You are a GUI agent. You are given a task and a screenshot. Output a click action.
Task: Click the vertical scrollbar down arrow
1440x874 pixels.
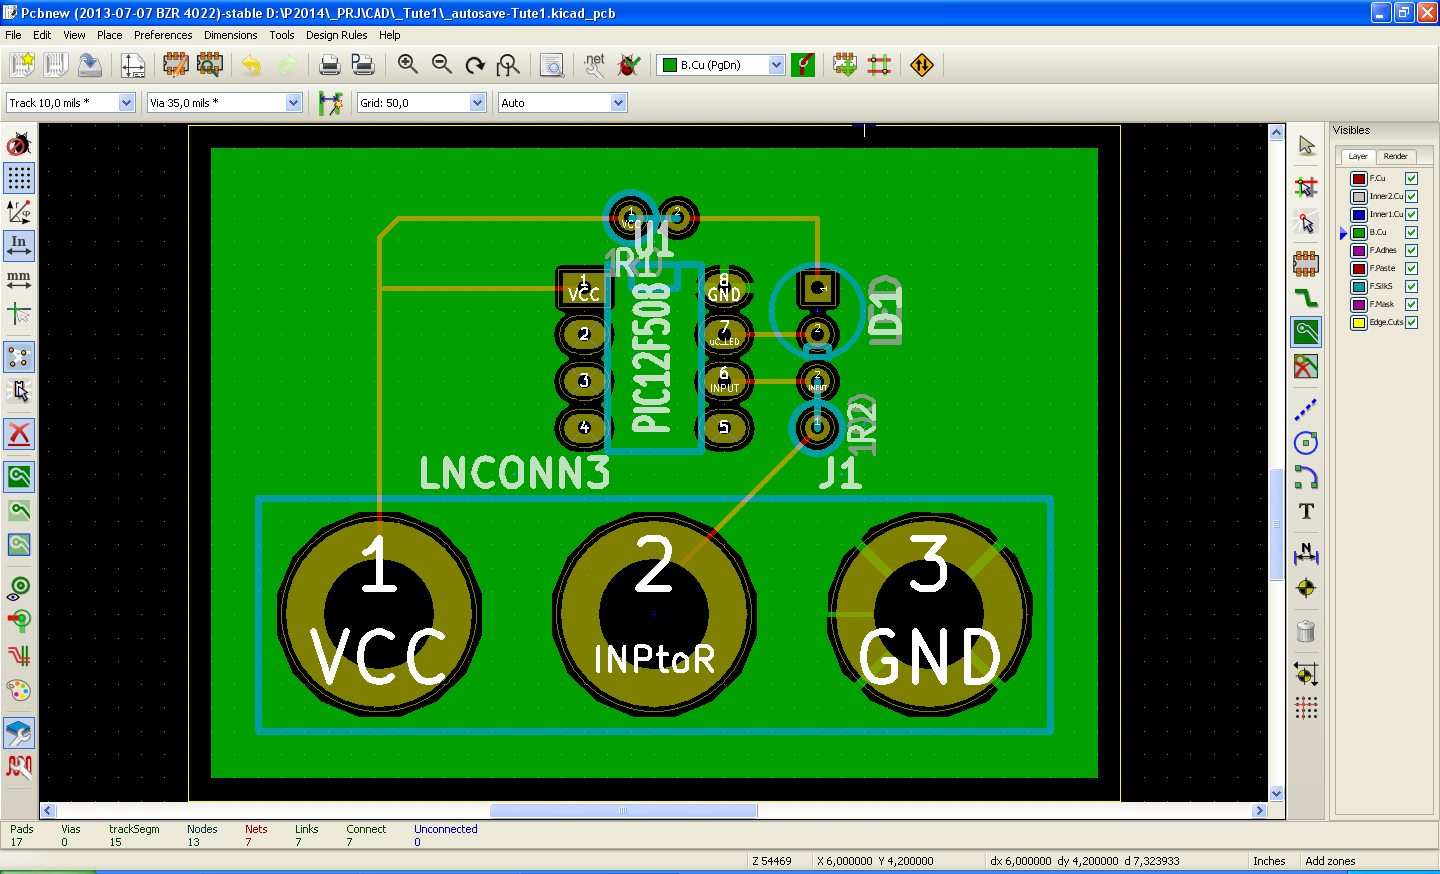1276,793
